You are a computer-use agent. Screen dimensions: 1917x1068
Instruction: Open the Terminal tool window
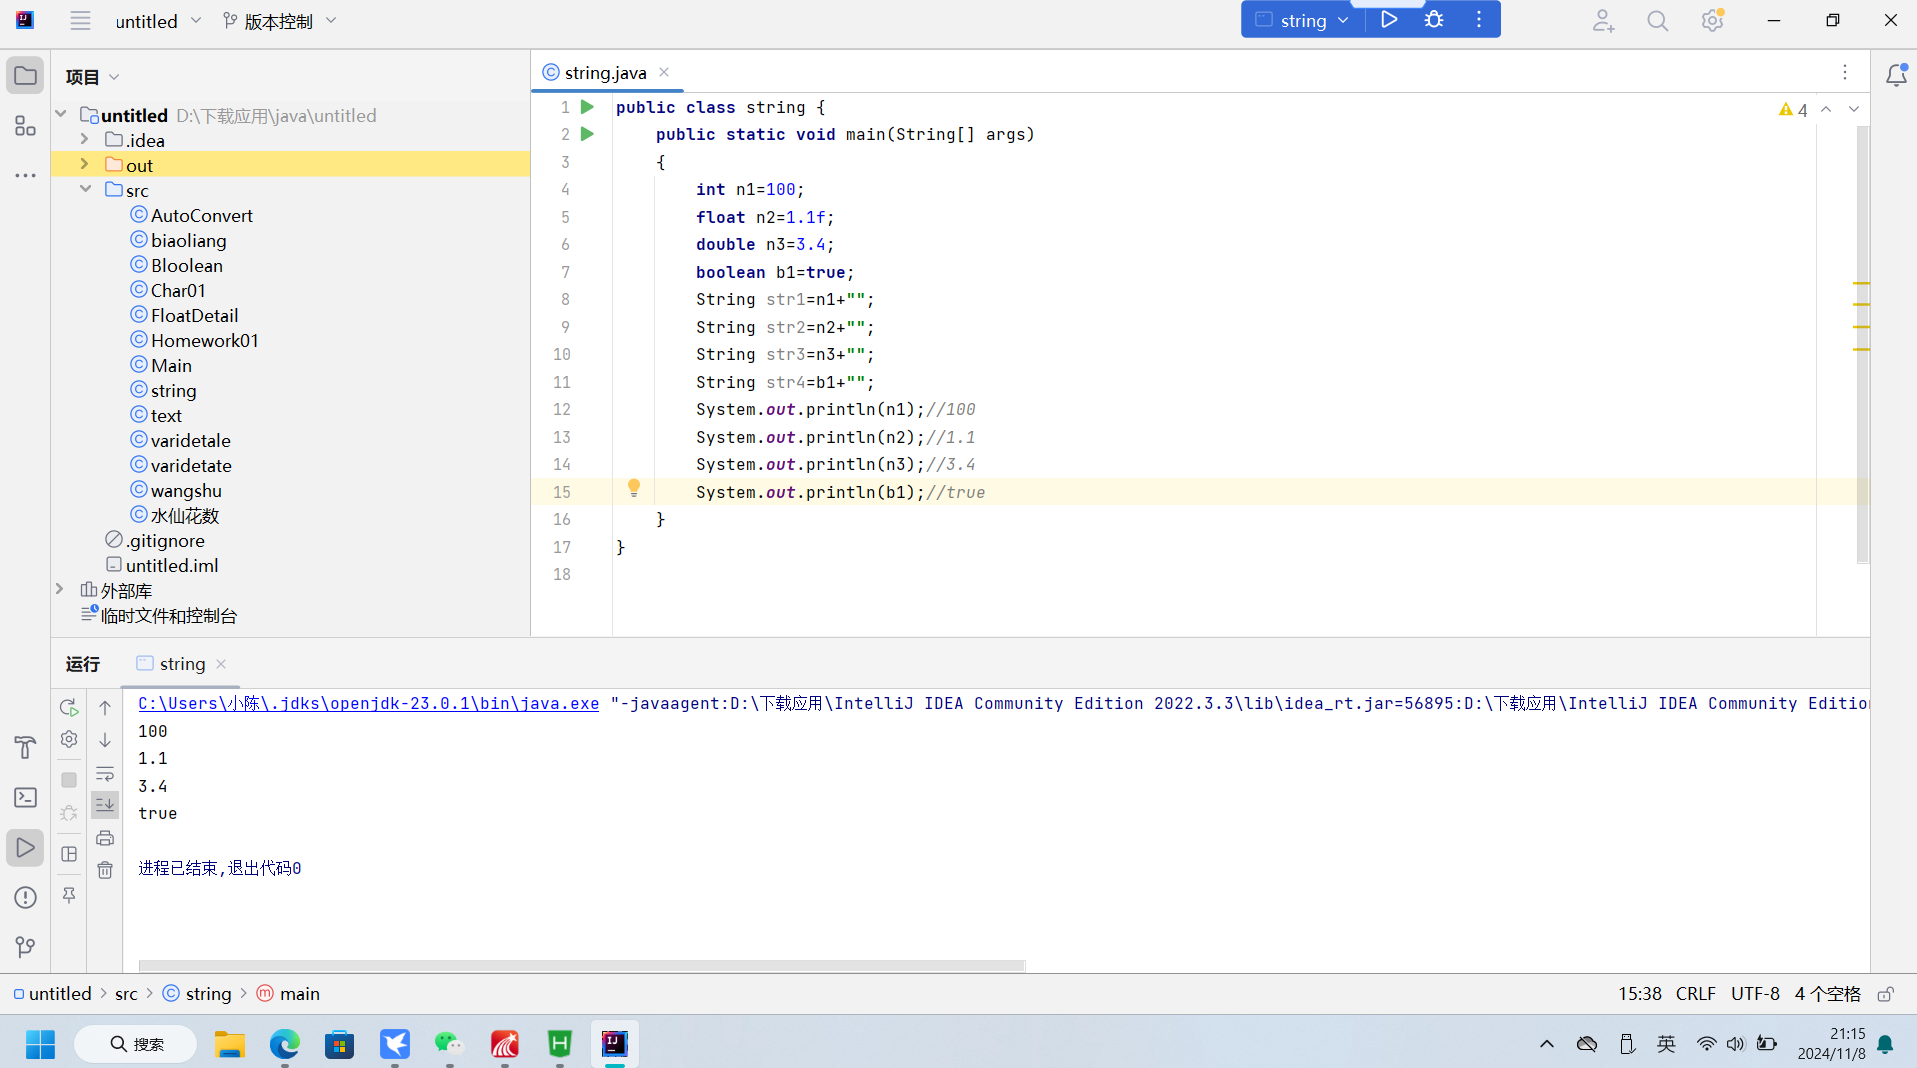coord(25,797)
